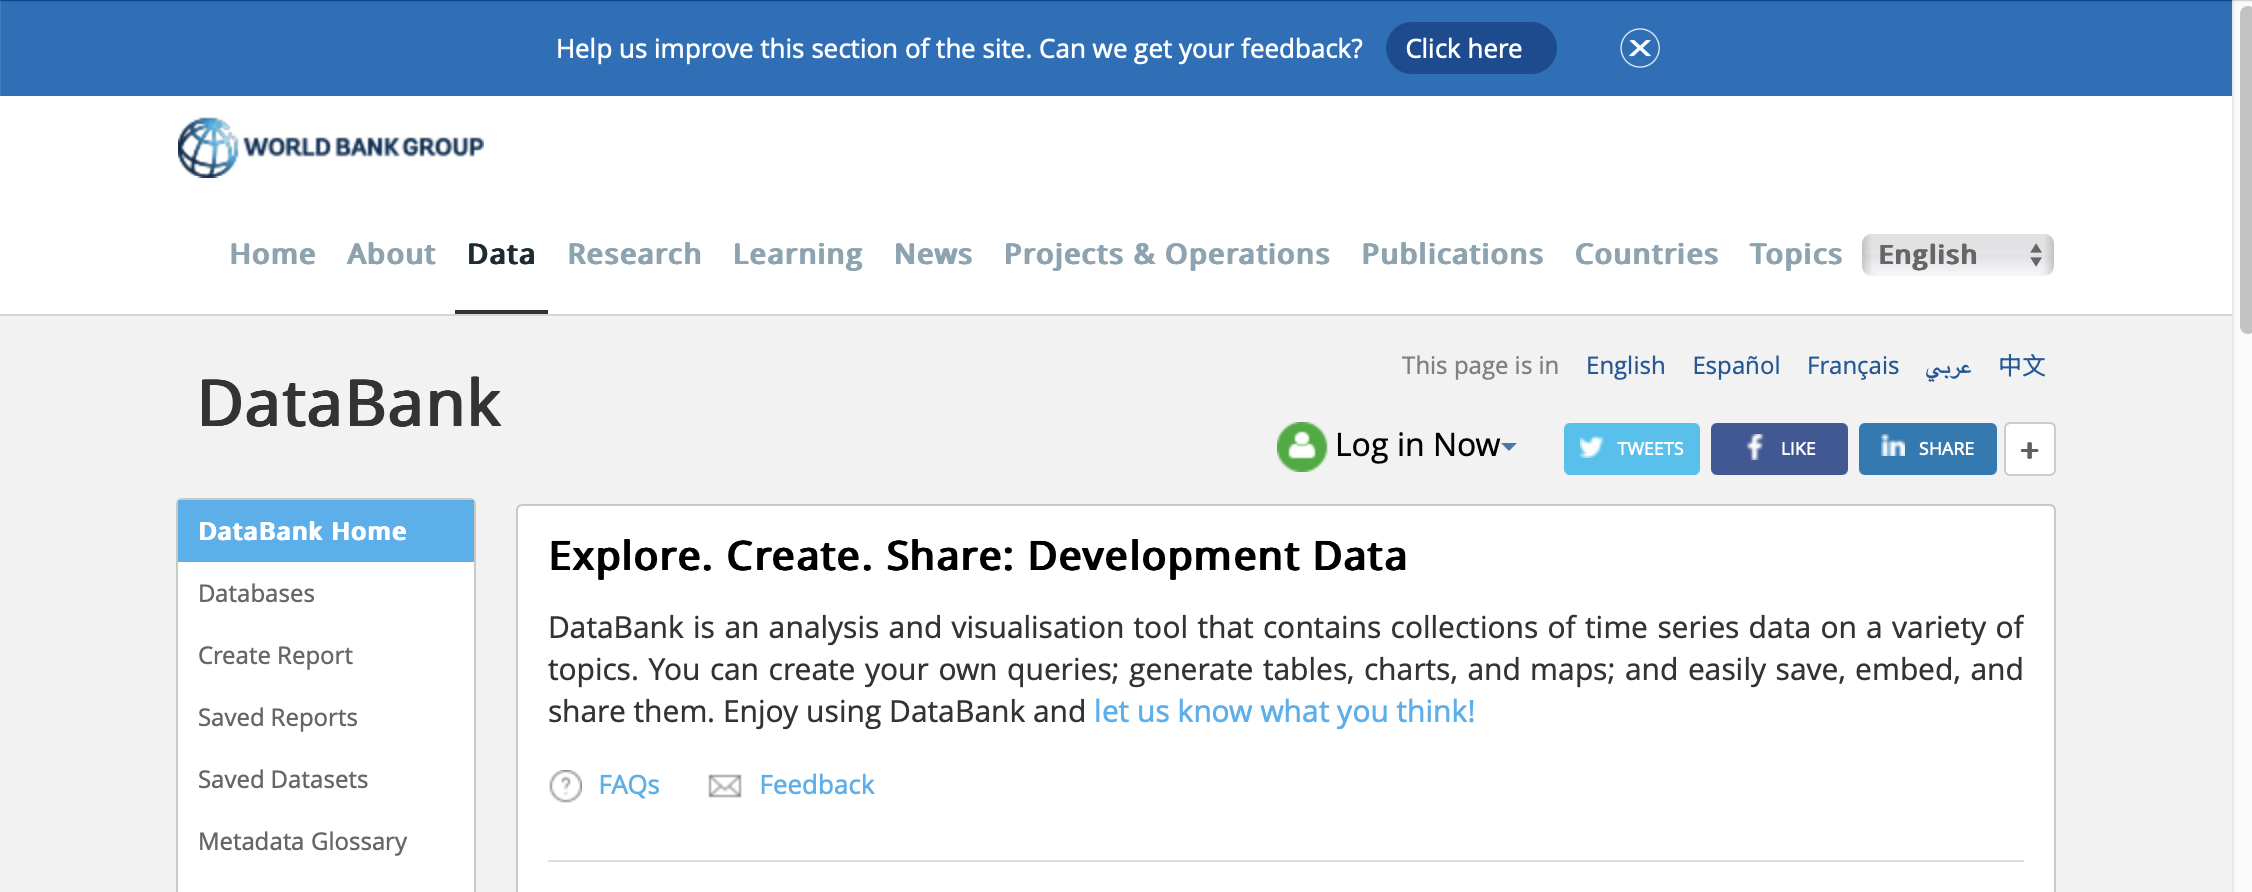2252x892 pixels.
Task: Open the Home navigation item
Action: [x=272, y=254]
